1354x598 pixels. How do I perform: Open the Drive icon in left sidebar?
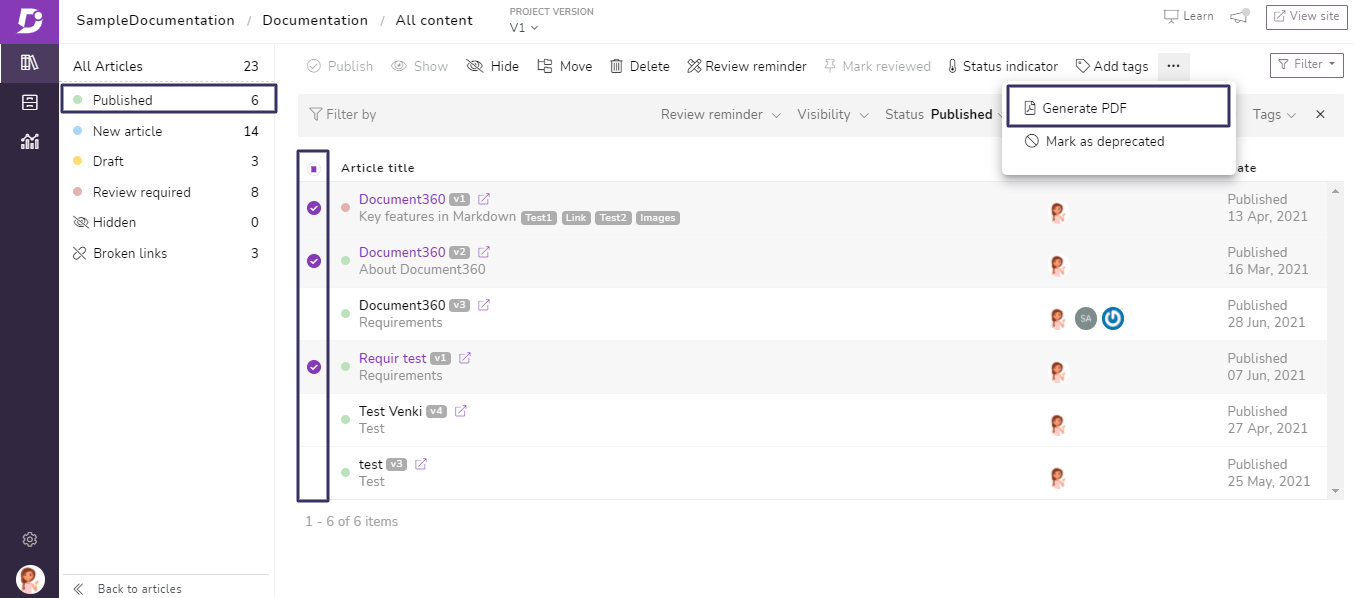coord(29,102)
